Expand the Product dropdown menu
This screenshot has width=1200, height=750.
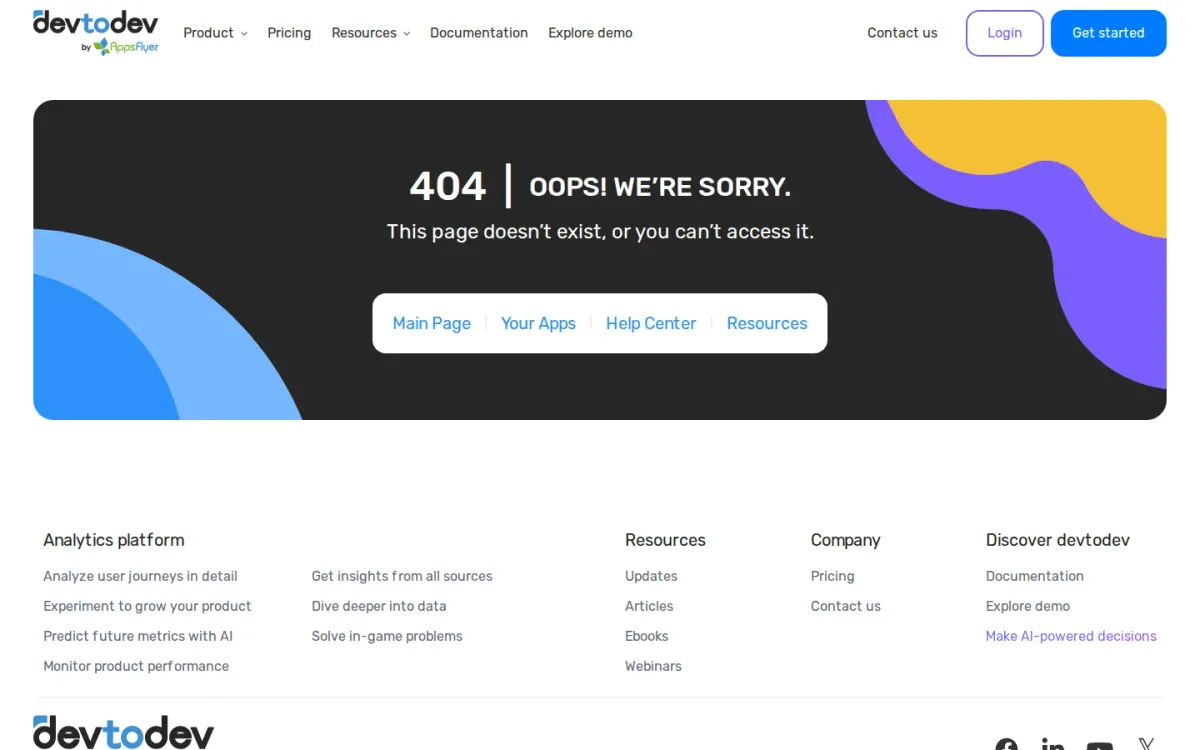click(215, 33)
